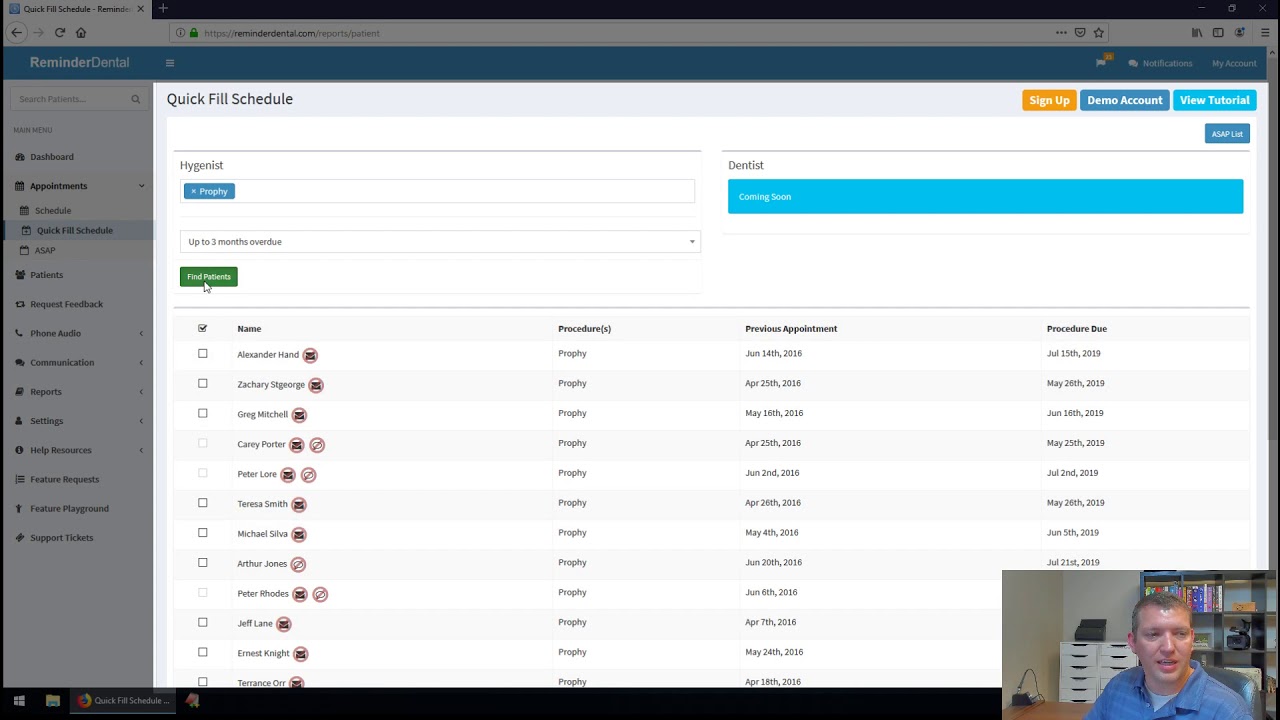Click the email icon beside Ernest Knight
Viewport: 1280px width, 720px height.
[x=301, y=654]
